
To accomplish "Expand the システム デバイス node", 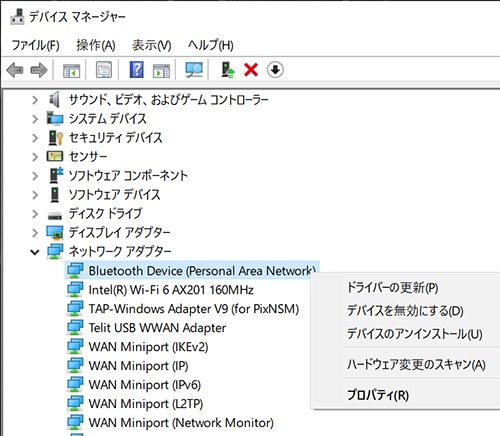I will pos(35,119).
